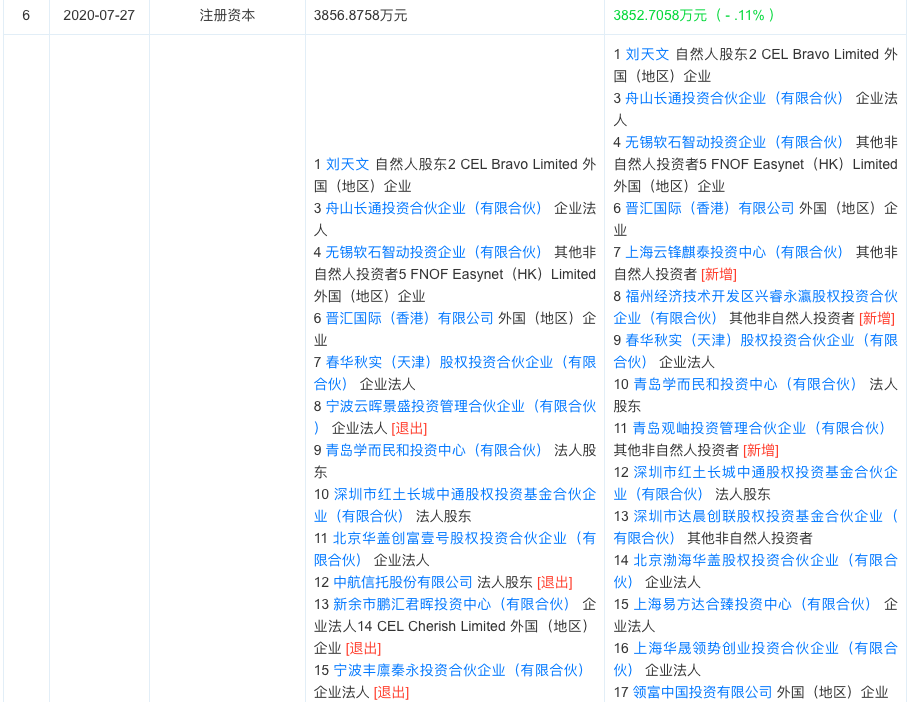Click entry 10 青岛学而民和投资中心 link

(x=745, y=385)
